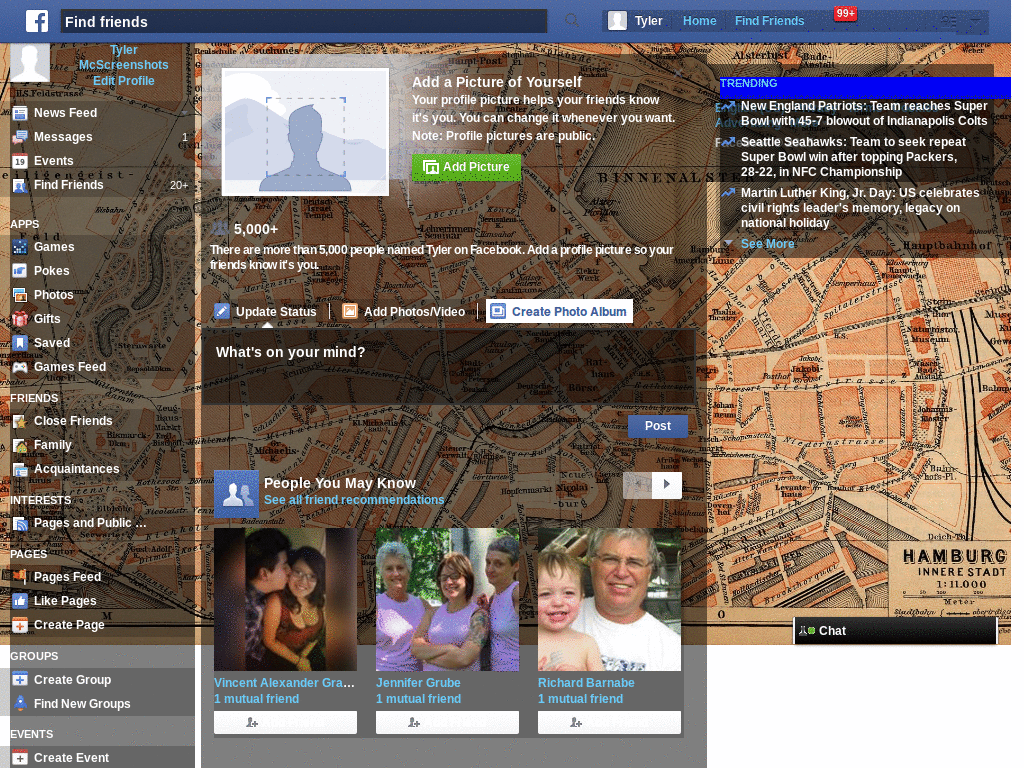Image resolution: width=1024 pixels, height=768 pixels.
Task: Click the Acquaintances list icon
Action: point(20,470)
